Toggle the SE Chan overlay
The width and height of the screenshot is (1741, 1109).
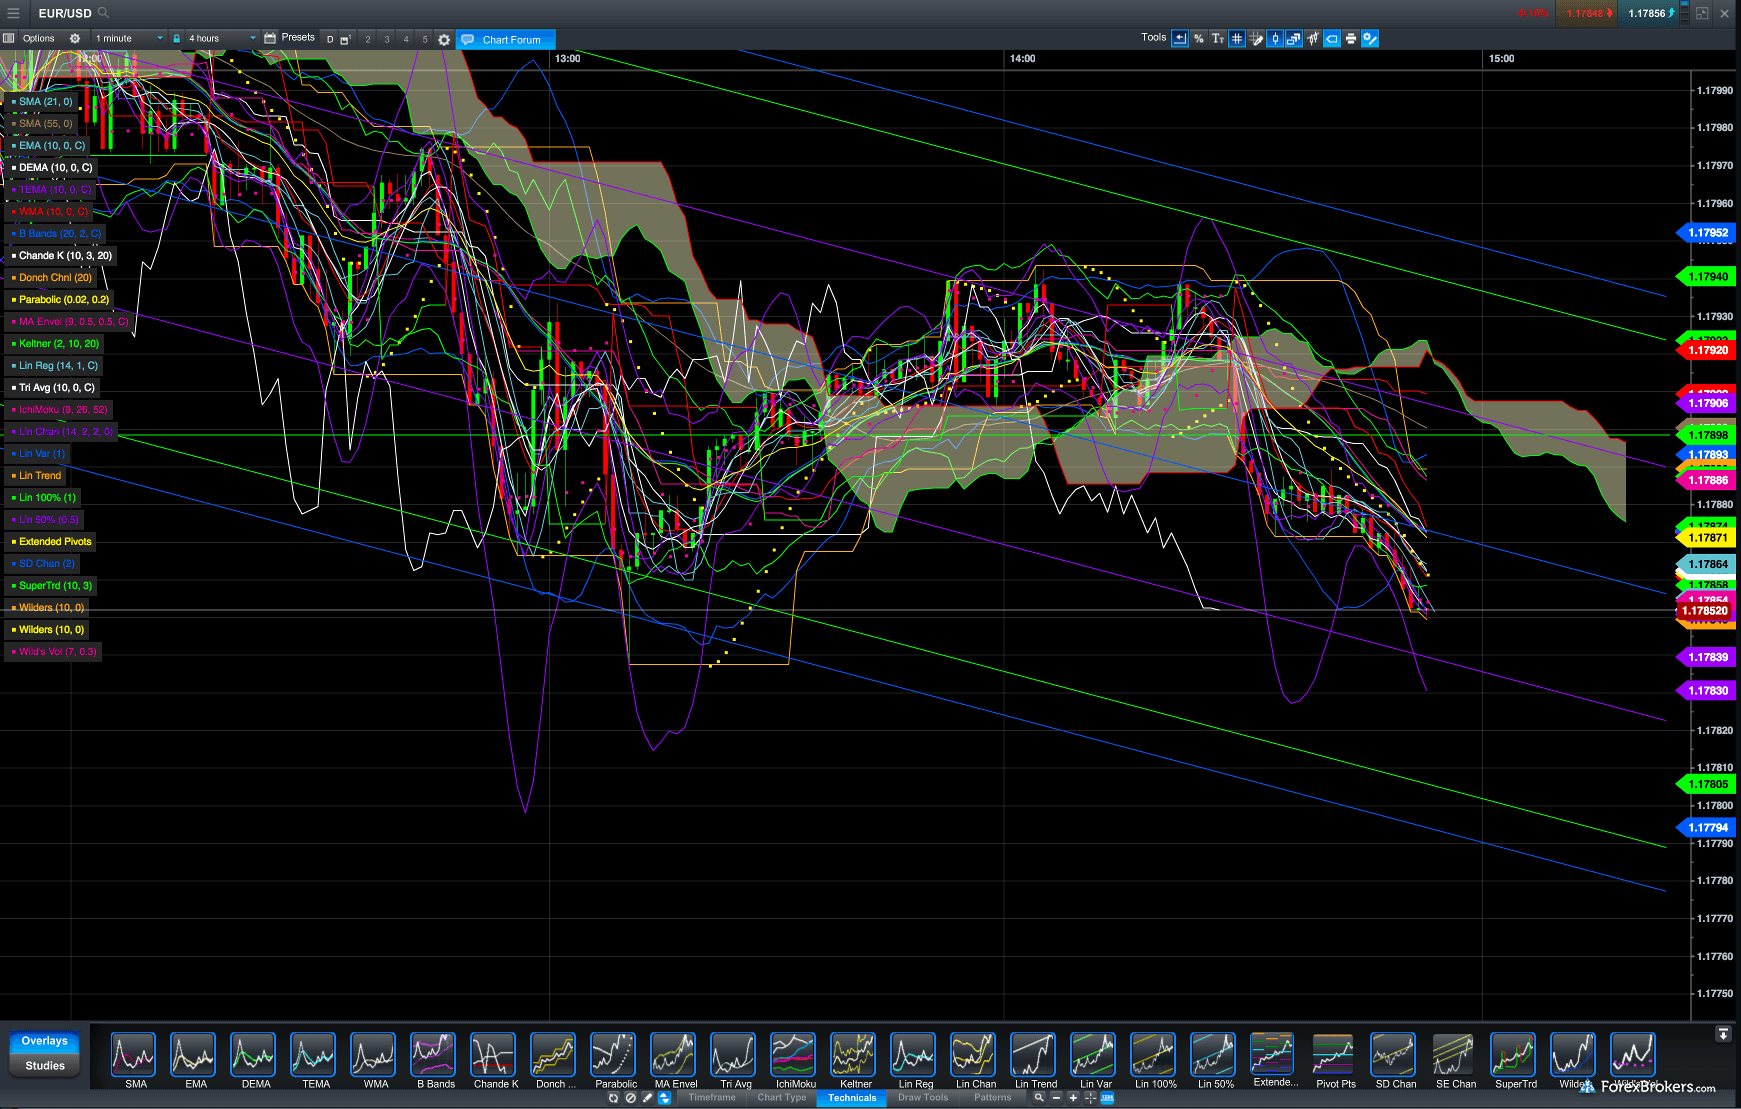[x=1453, y=1055]
